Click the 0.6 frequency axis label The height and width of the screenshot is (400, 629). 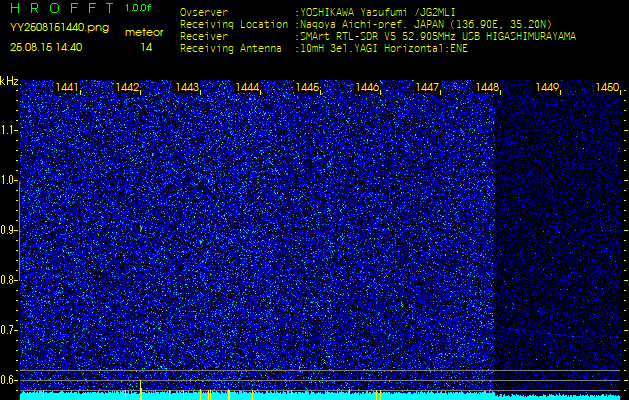(7, 380)
